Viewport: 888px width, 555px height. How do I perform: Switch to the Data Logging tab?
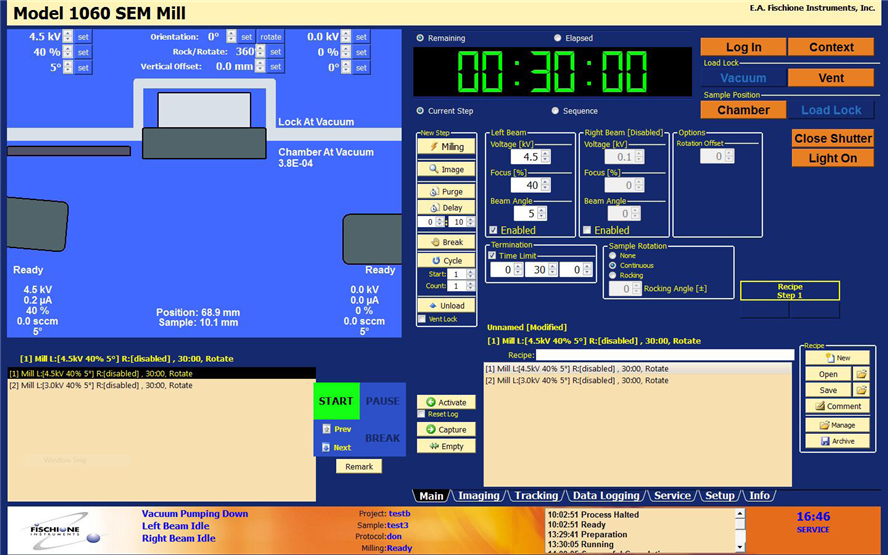[605, 496]
